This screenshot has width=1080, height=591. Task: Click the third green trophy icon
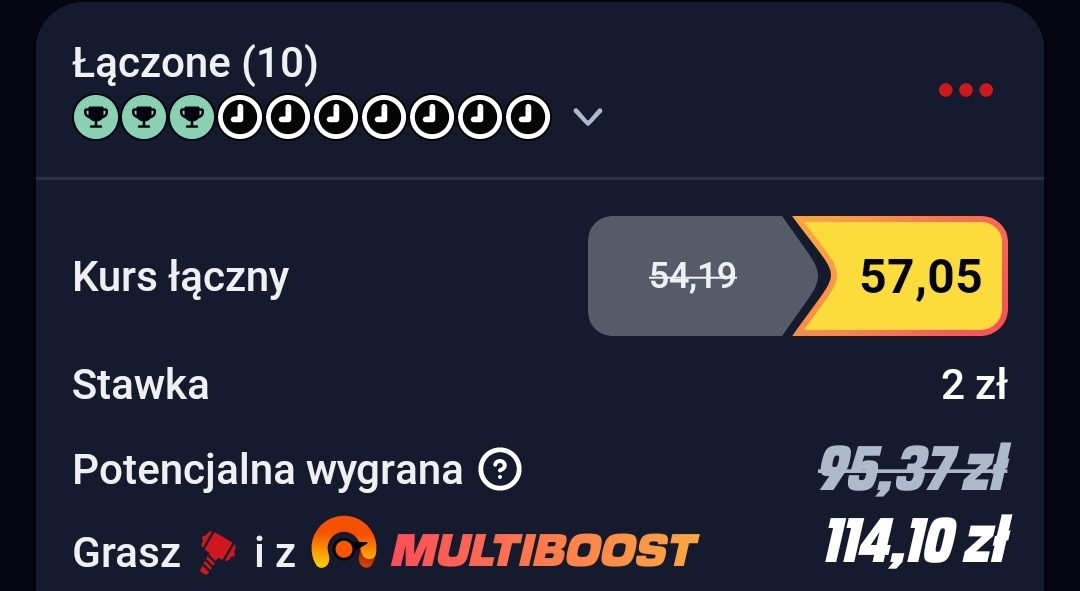click(192, 117)
